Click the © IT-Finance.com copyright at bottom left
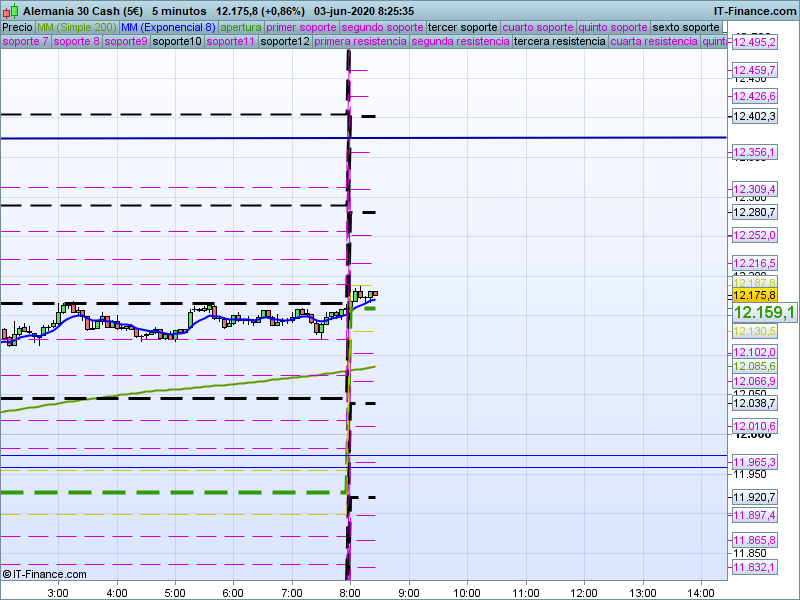Image resolution: width=800 pixels, height=600 pixels. coord(45,574)
